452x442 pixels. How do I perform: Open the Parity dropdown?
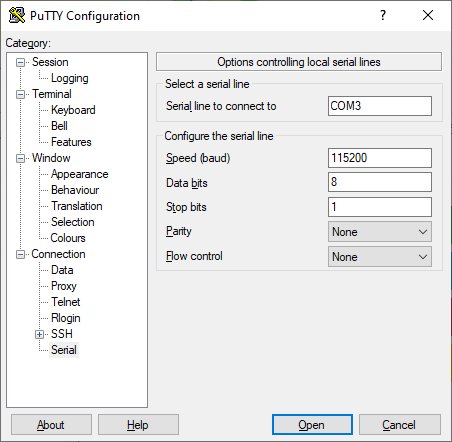click(x=380, y=232)
